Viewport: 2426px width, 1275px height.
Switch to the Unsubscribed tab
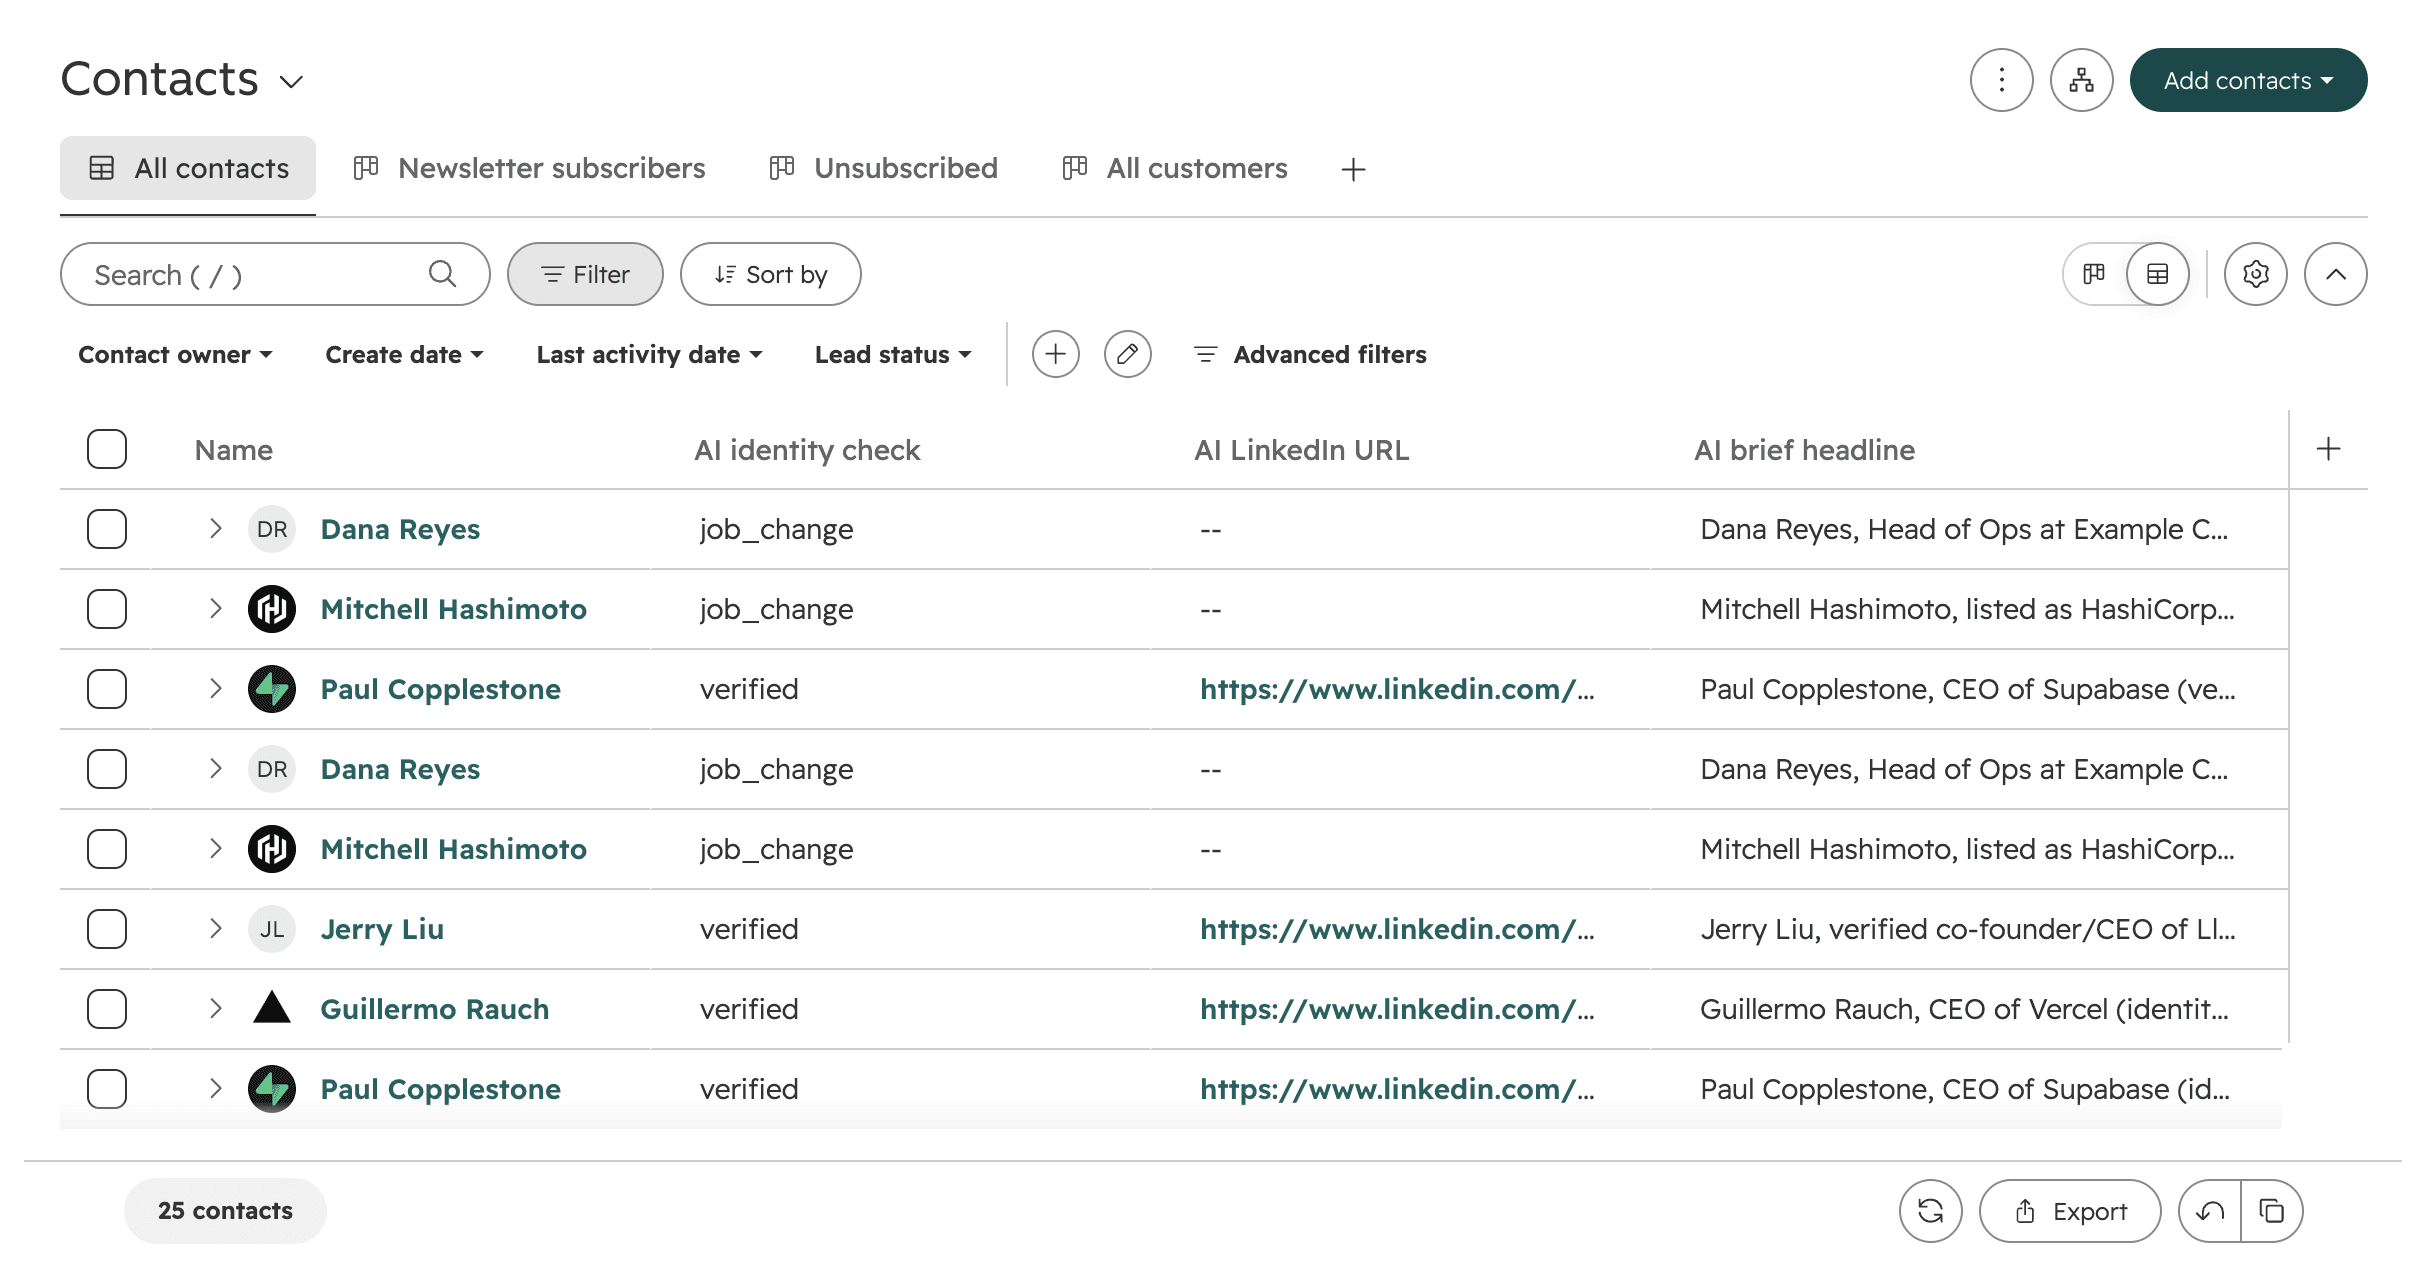pos(884,168)
